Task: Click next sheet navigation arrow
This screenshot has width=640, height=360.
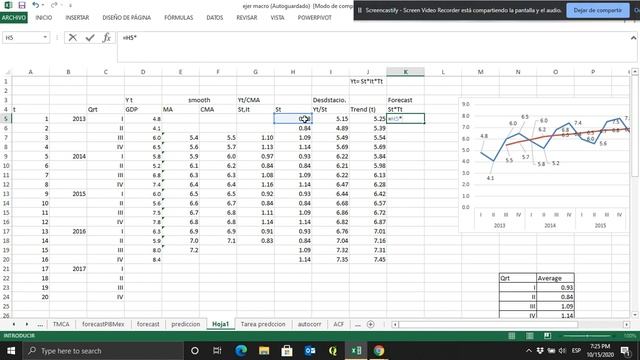Action: [27, 324]
